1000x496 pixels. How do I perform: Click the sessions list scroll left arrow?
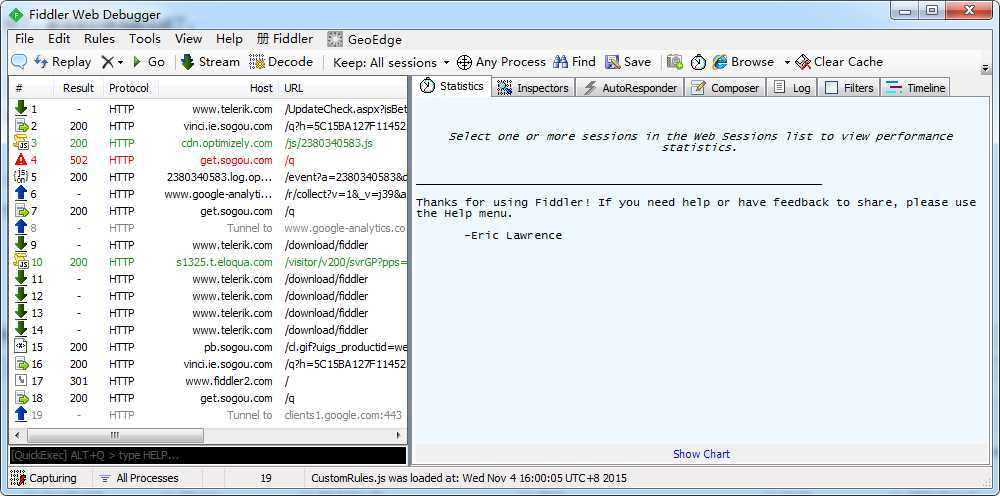click(x=16, y=435)
